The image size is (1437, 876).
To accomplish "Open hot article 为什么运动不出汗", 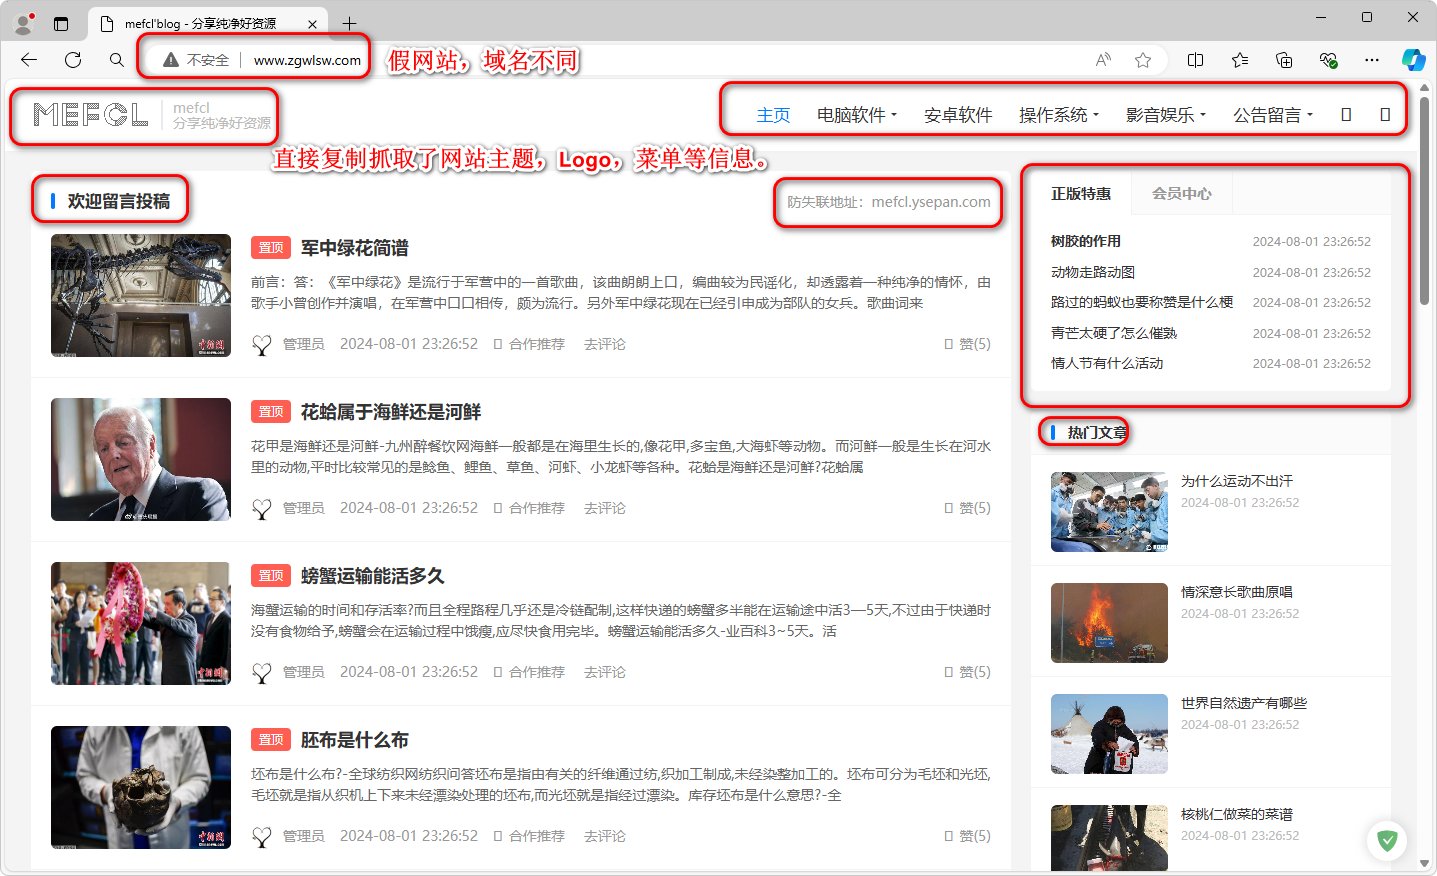I will [1237, 481].
